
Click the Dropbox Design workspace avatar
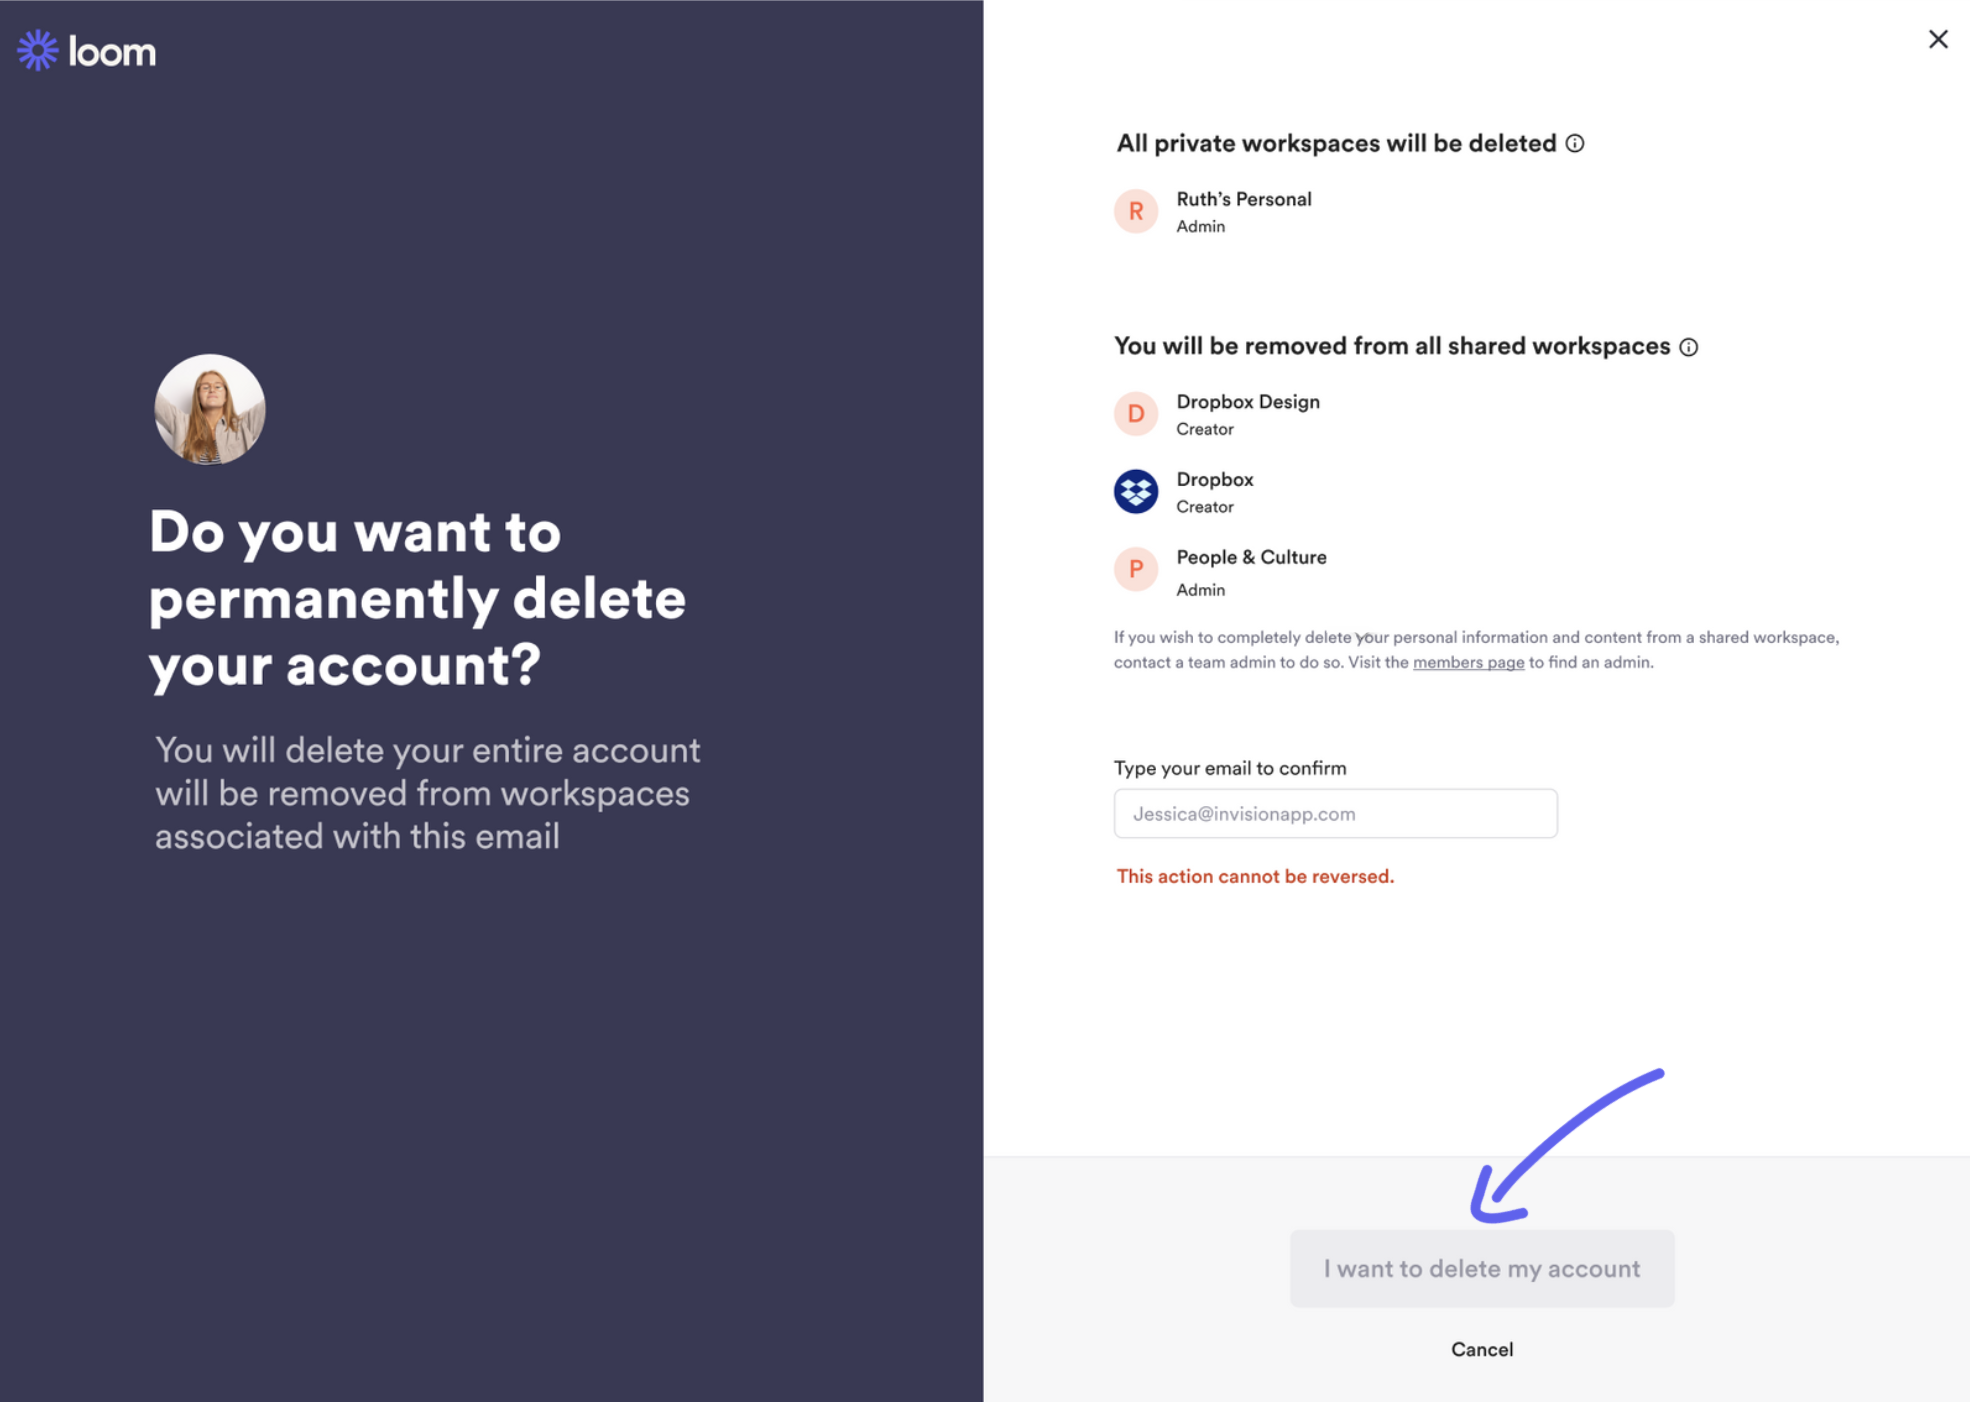coord(1136,414)
